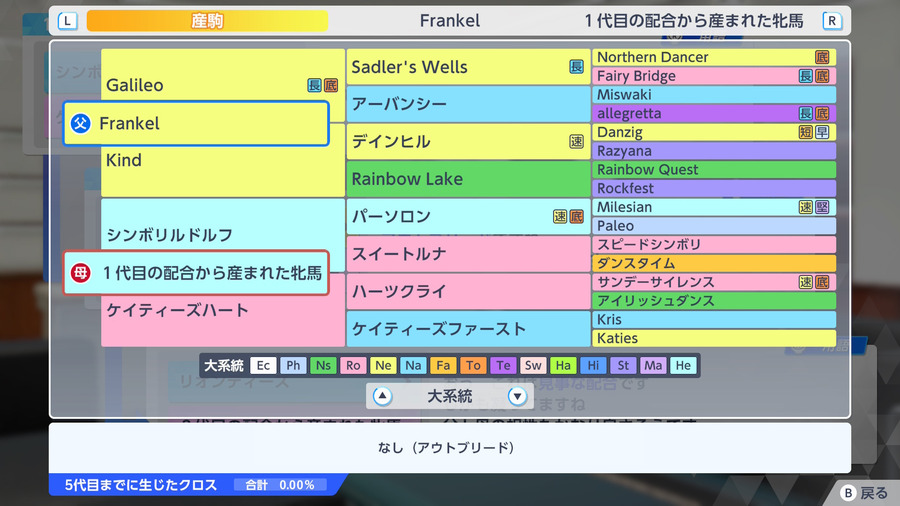Click the Ro lineage swatch
This screenshot has height=506, width=900.
click(x=353, y=365)
